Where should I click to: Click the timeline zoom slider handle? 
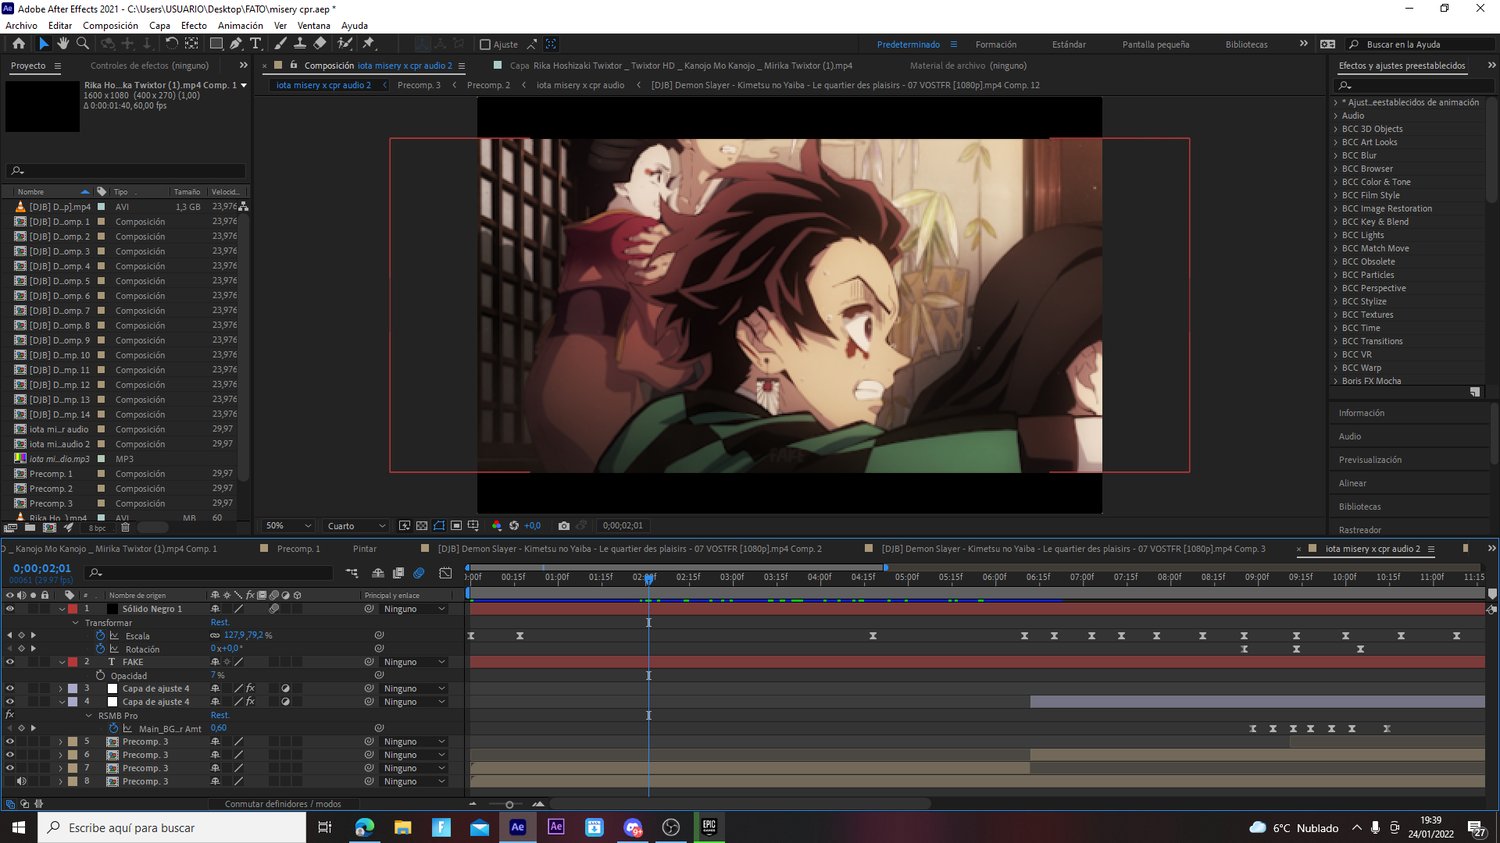pos(509,804)
